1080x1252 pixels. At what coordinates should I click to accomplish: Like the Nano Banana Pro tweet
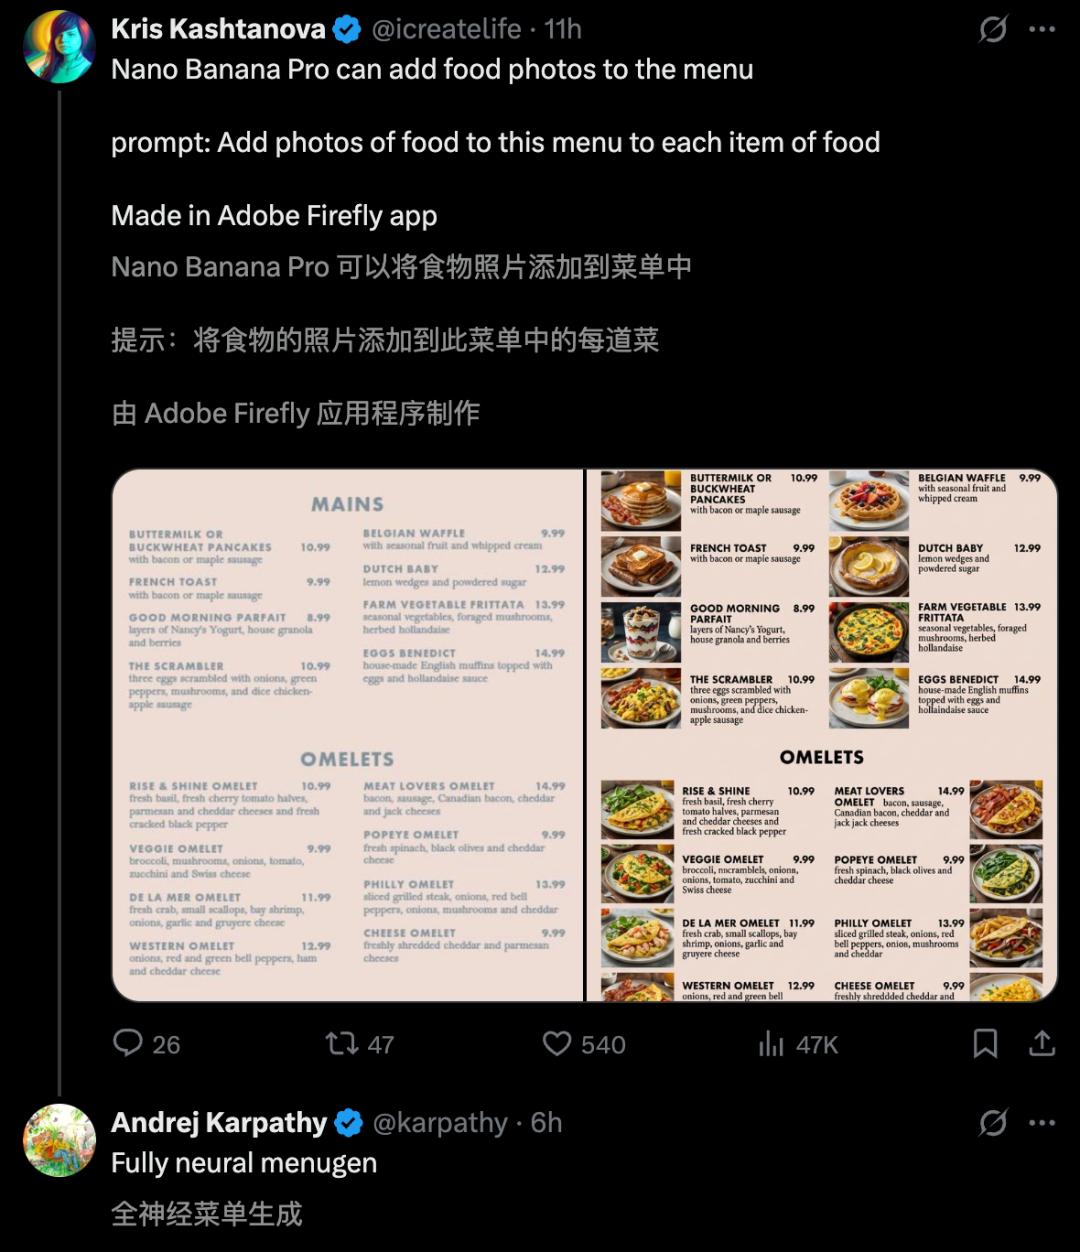[556, 1044]
